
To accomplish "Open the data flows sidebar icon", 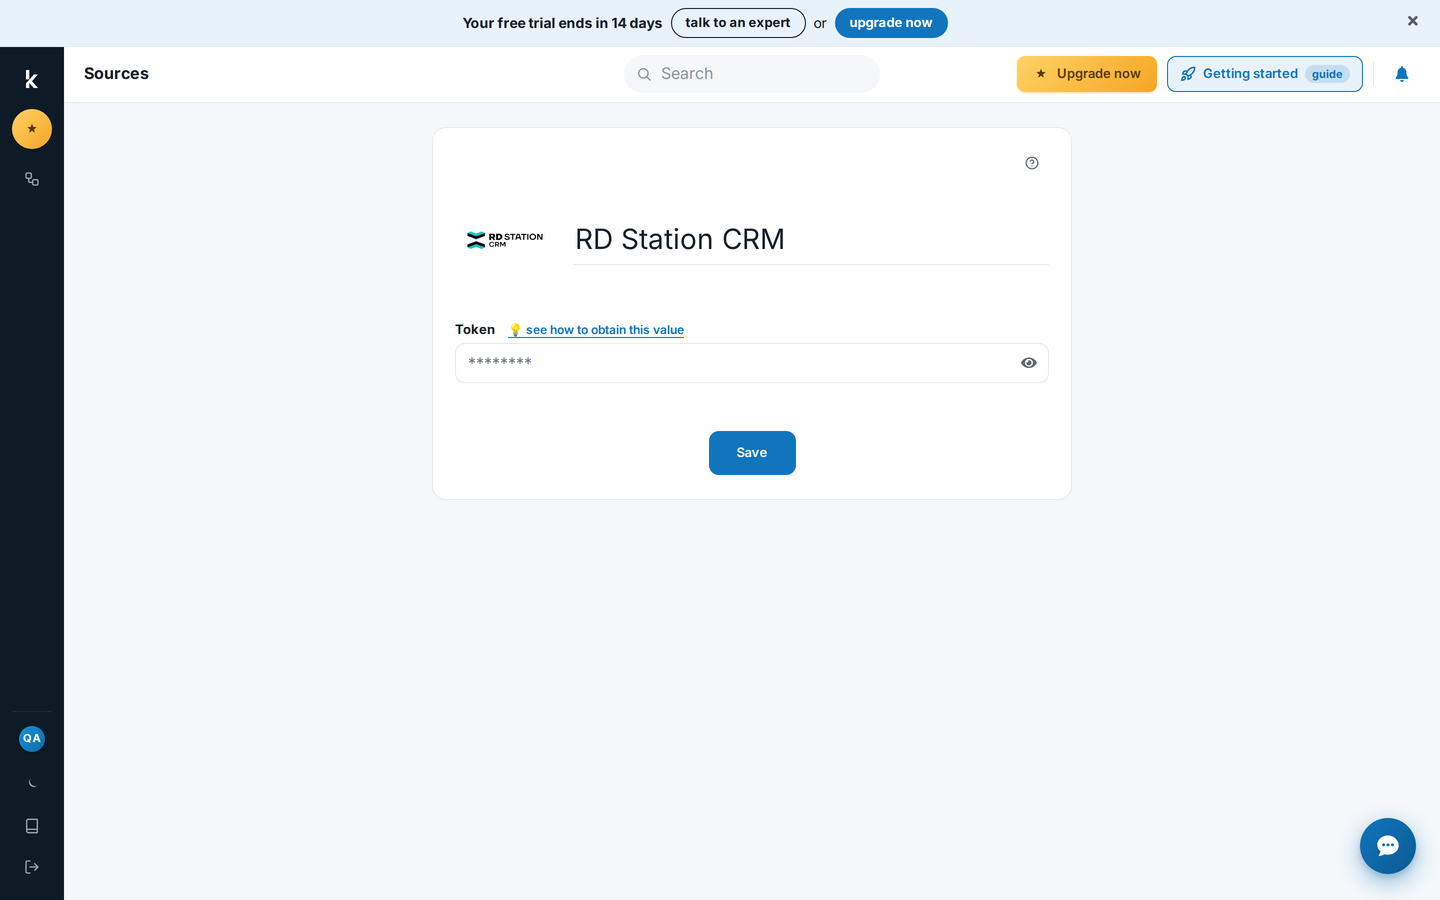I will tap(32, 179).
